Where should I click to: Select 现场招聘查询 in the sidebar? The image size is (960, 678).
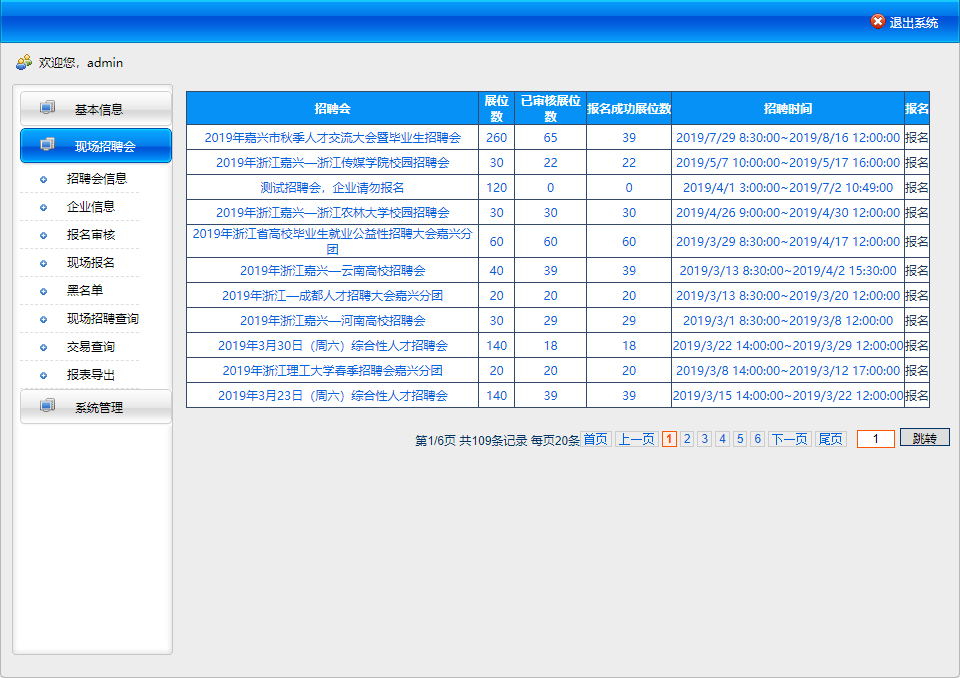tap(103, 319)
